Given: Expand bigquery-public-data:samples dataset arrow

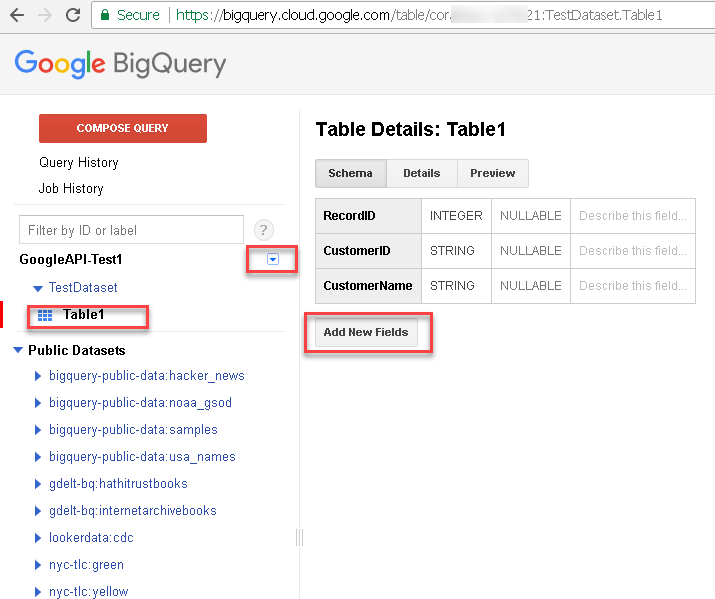Looking at the screenshot, I should 38,430.
